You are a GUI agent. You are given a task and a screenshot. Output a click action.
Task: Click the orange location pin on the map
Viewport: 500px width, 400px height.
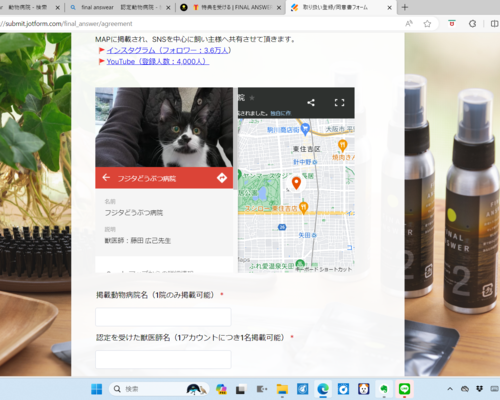pos(296,183)
